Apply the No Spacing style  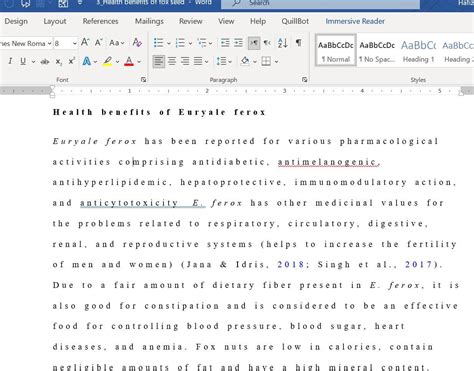tap(377, 51)
